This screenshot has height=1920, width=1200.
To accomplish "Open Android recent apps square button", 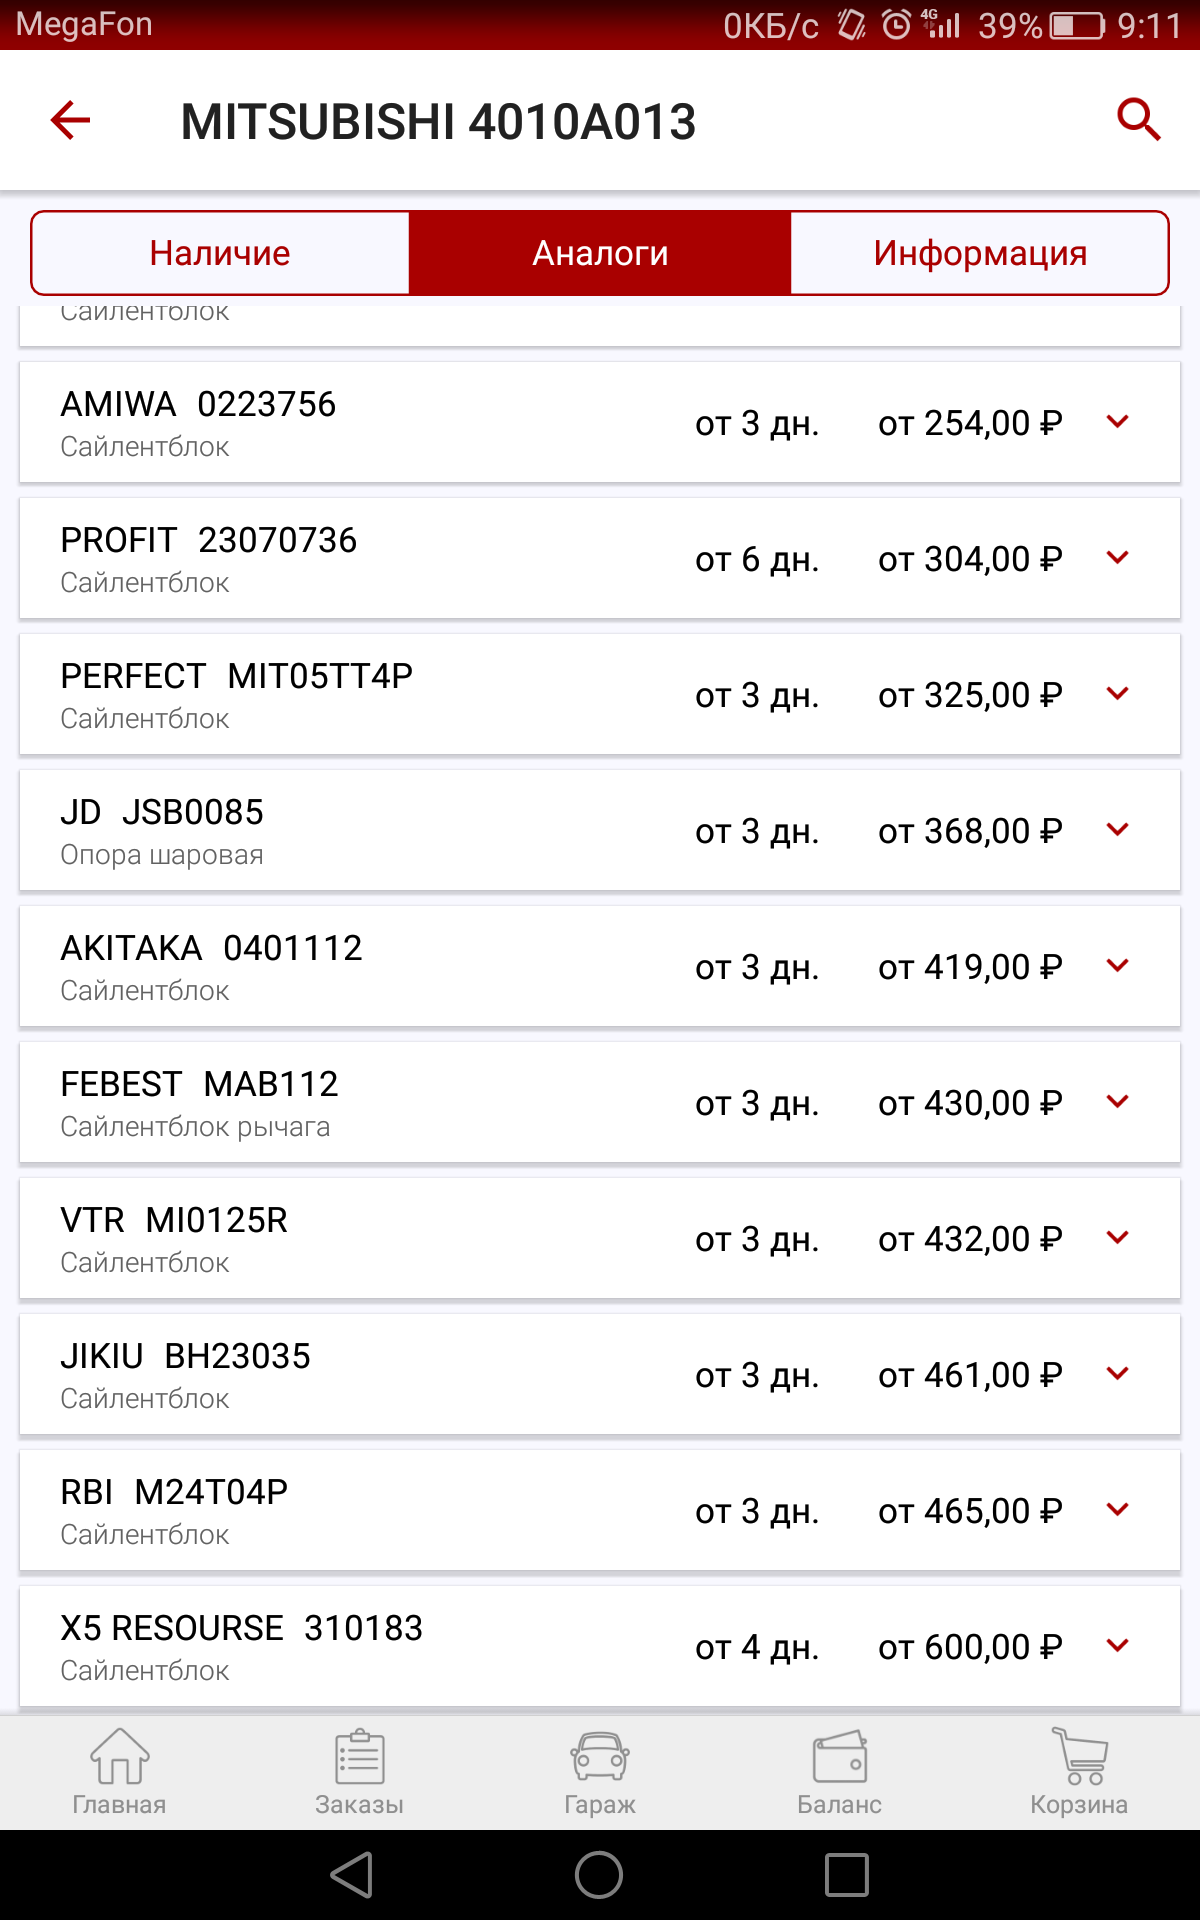I will point(846,1875).
